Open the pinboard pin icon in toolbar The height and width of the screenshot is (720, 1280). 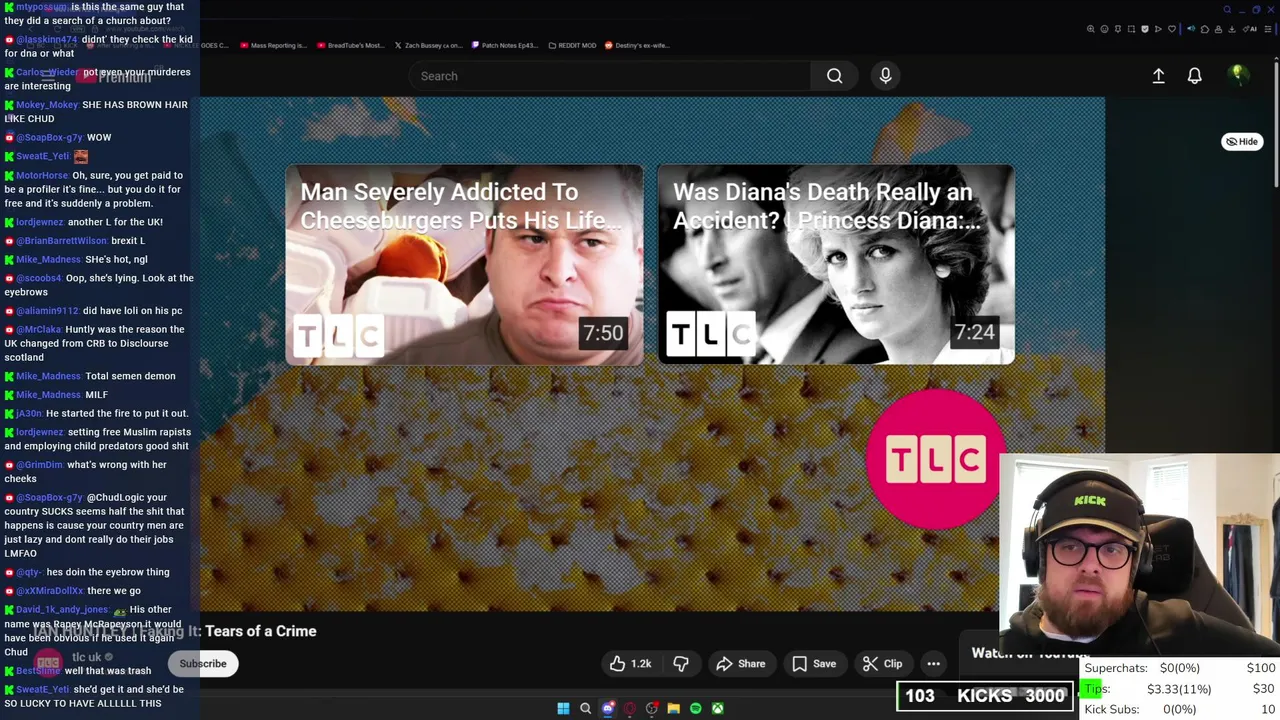coord(1118,29)
